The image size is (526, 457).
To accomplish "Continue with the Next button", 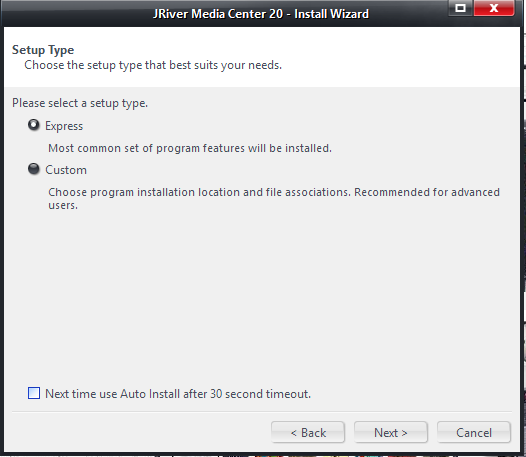I will 391,433.
